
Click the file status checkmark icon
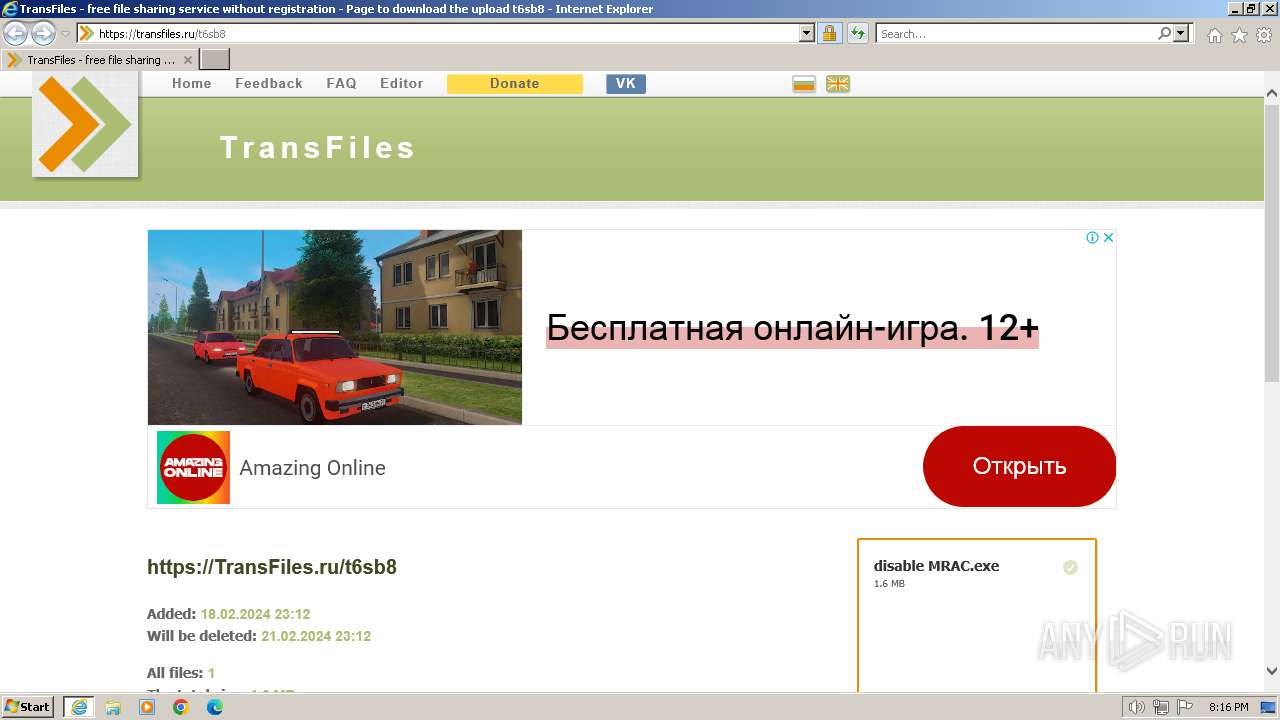(x=1070, y=567)
